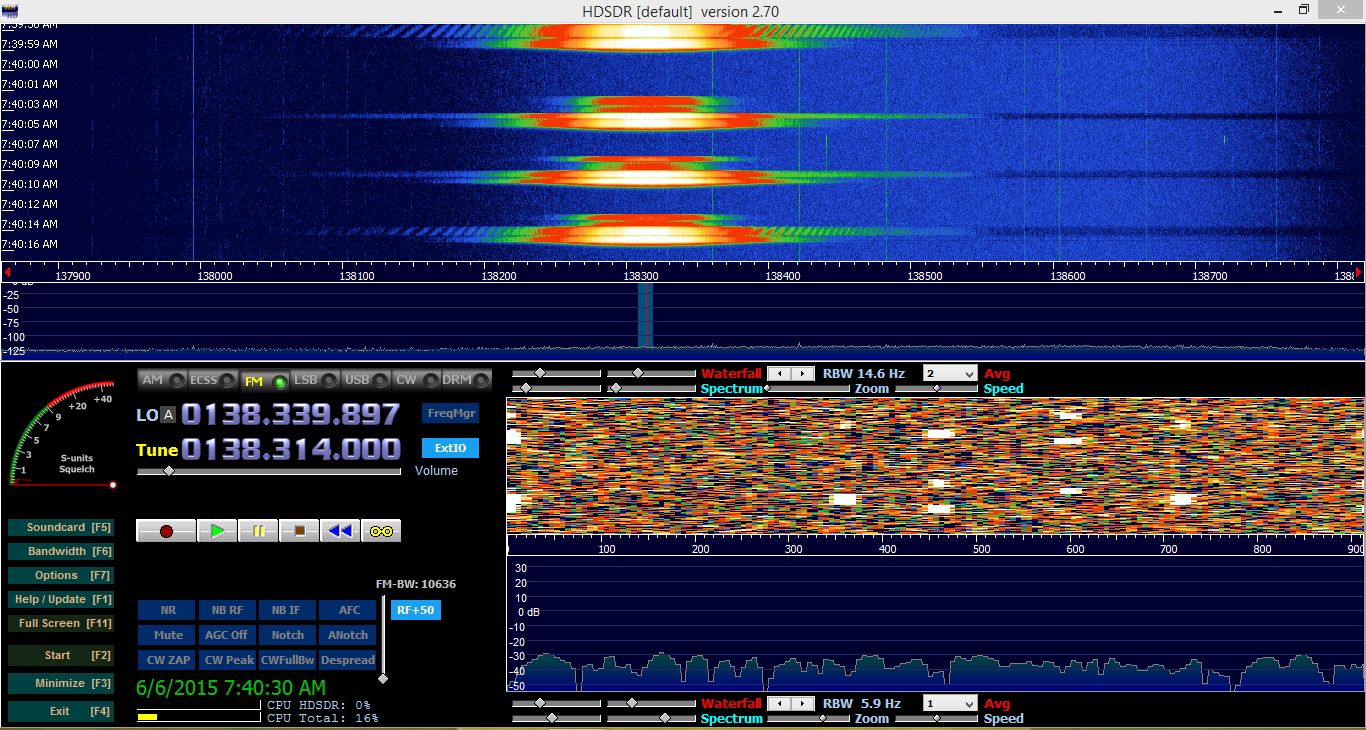The width and height of the screenshot is (1366, 730).
Task: Open the FreqMgr frequency manager
Action: pyautogui.click(x=452, y=413)
